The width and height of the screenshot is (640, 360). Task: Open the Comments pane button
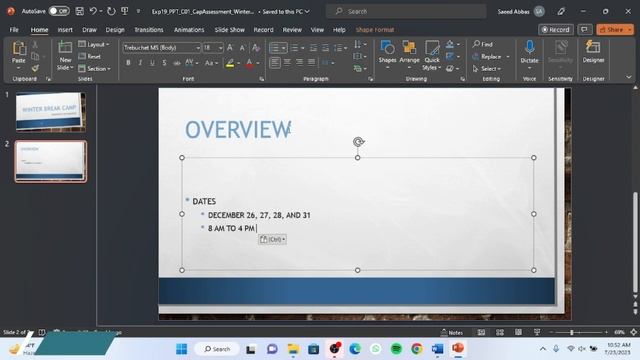[584, 30]
